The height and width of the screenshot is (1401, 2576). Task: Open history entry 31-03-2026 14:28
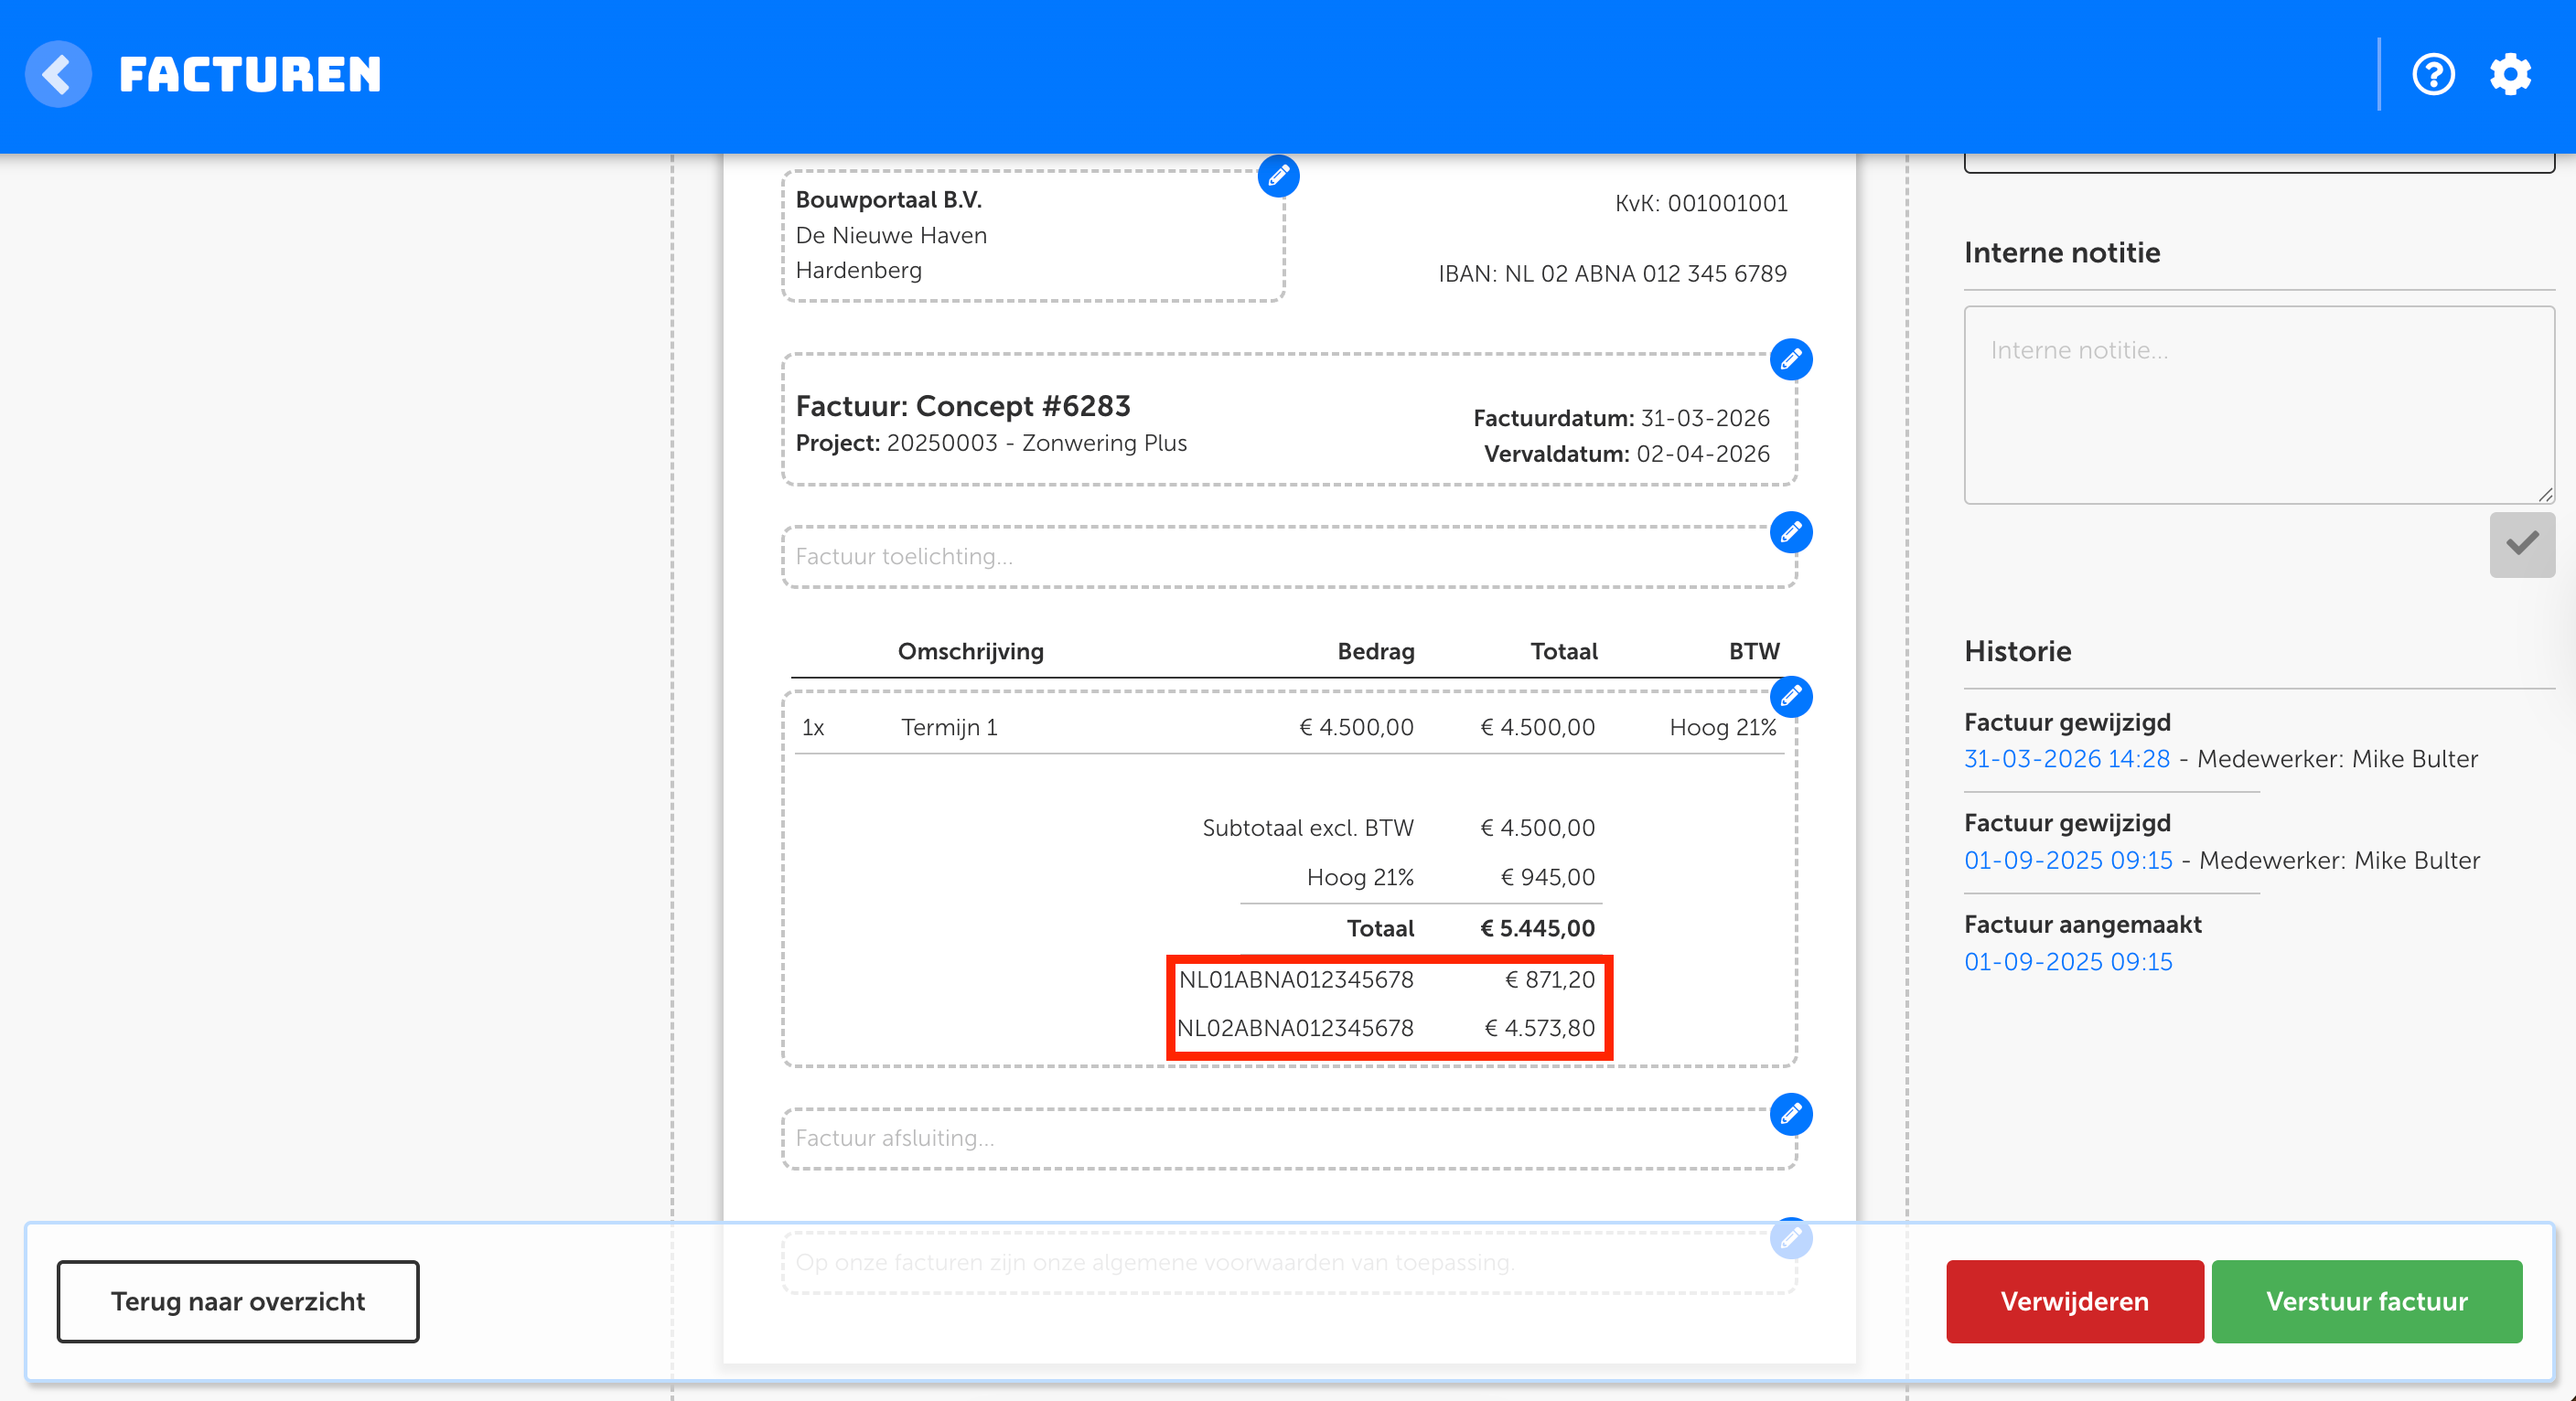(2067, 759)
